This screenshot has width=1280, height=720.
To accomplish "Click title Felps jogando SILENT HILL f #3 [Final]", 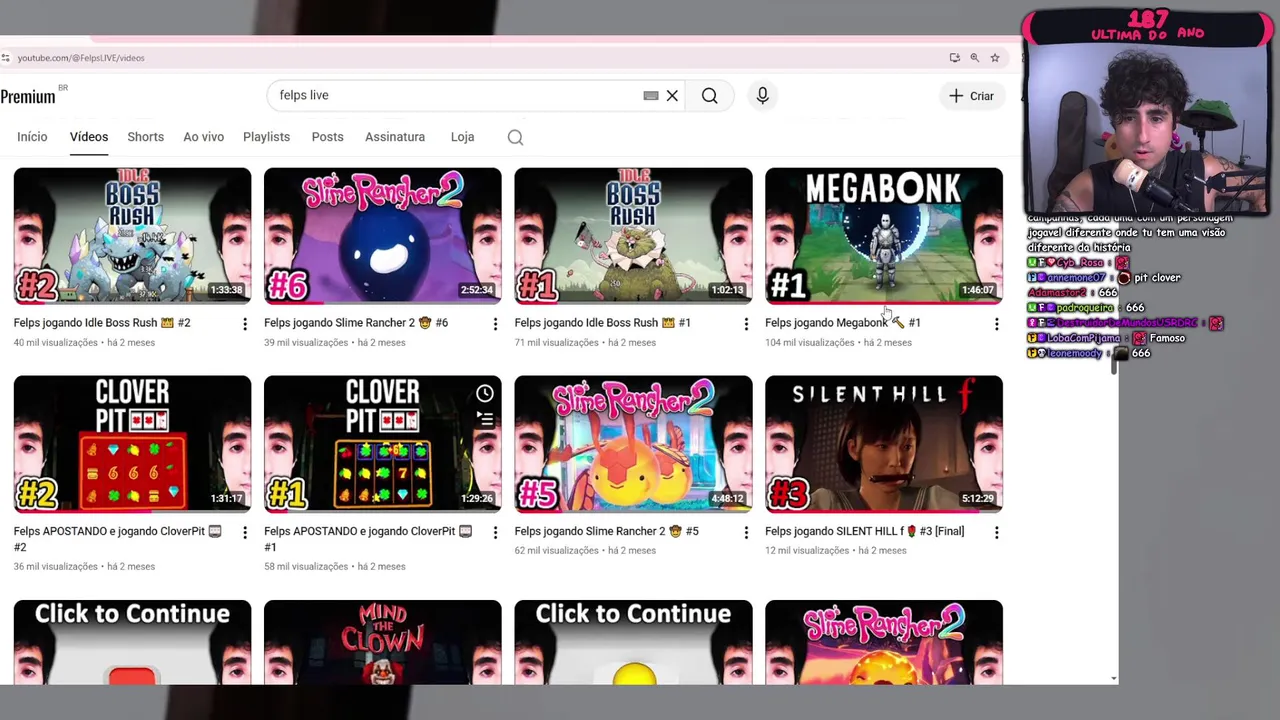I will 865,531.
